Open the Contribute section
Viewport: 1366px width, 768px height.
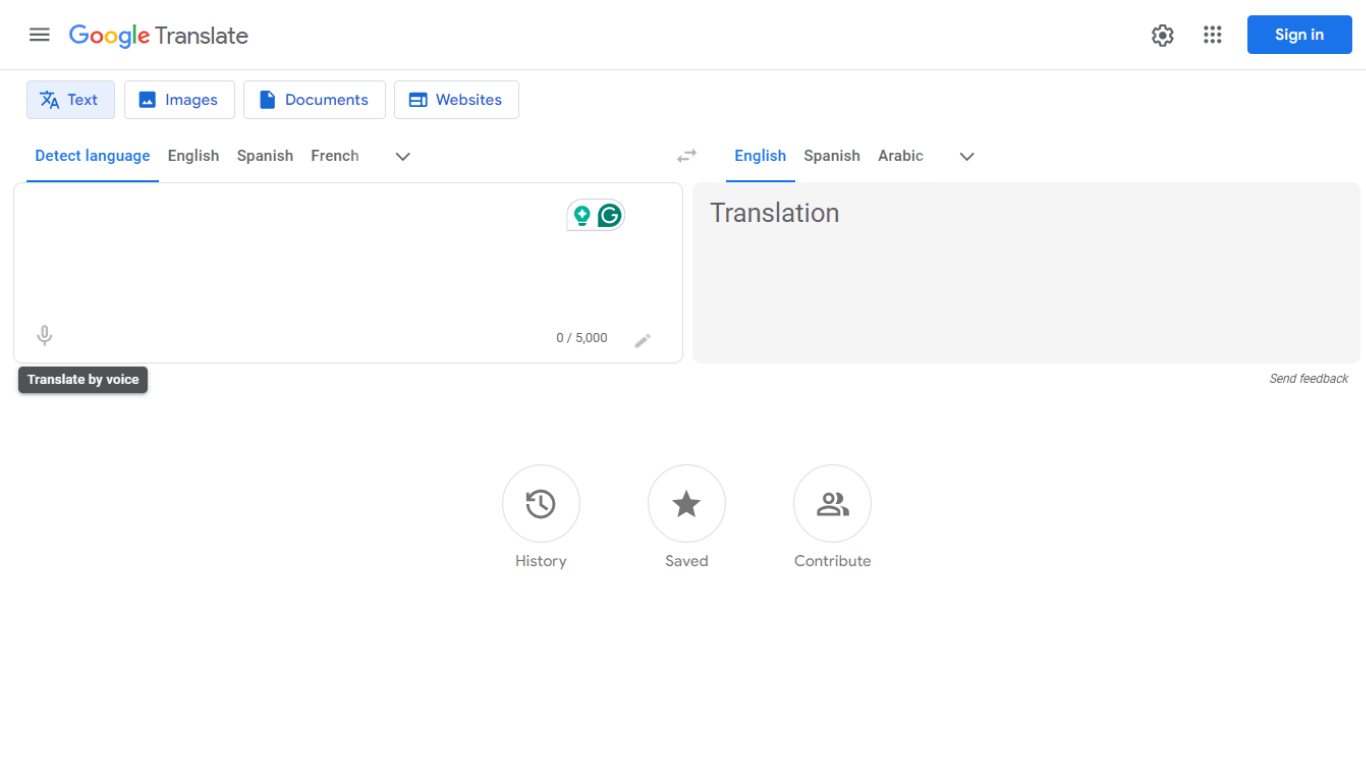pyautogui.click(x=832, y=503)
